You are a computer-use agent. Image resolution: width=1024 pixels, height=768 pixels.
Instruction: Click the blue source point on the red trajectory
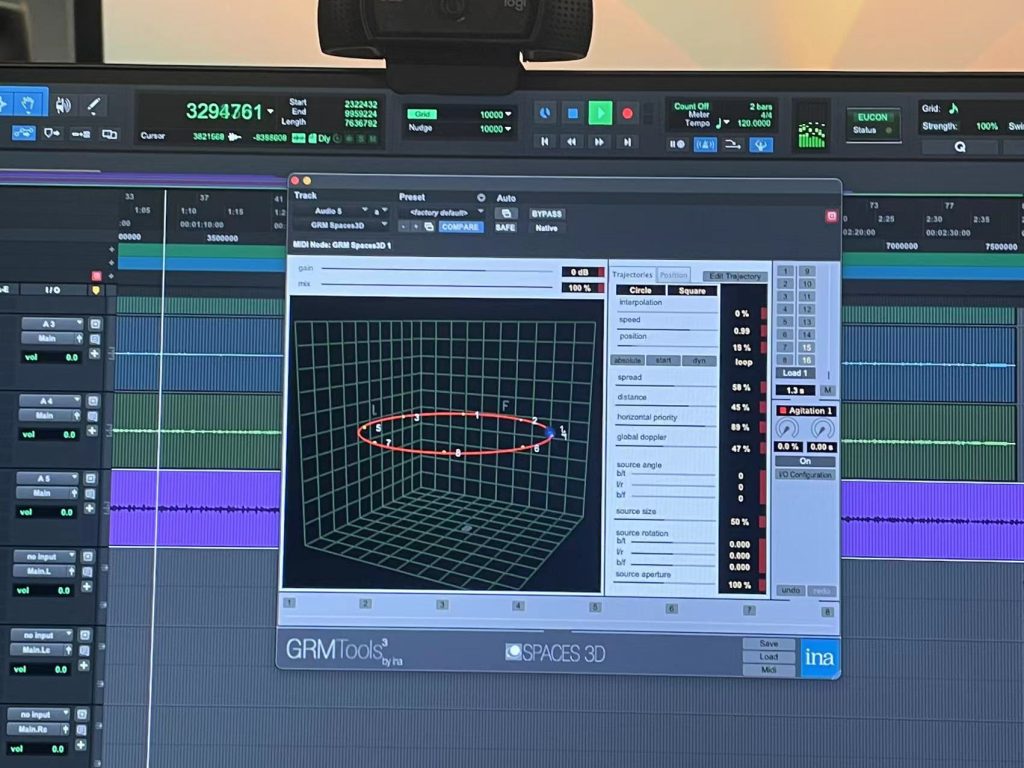tap(550, 432)
